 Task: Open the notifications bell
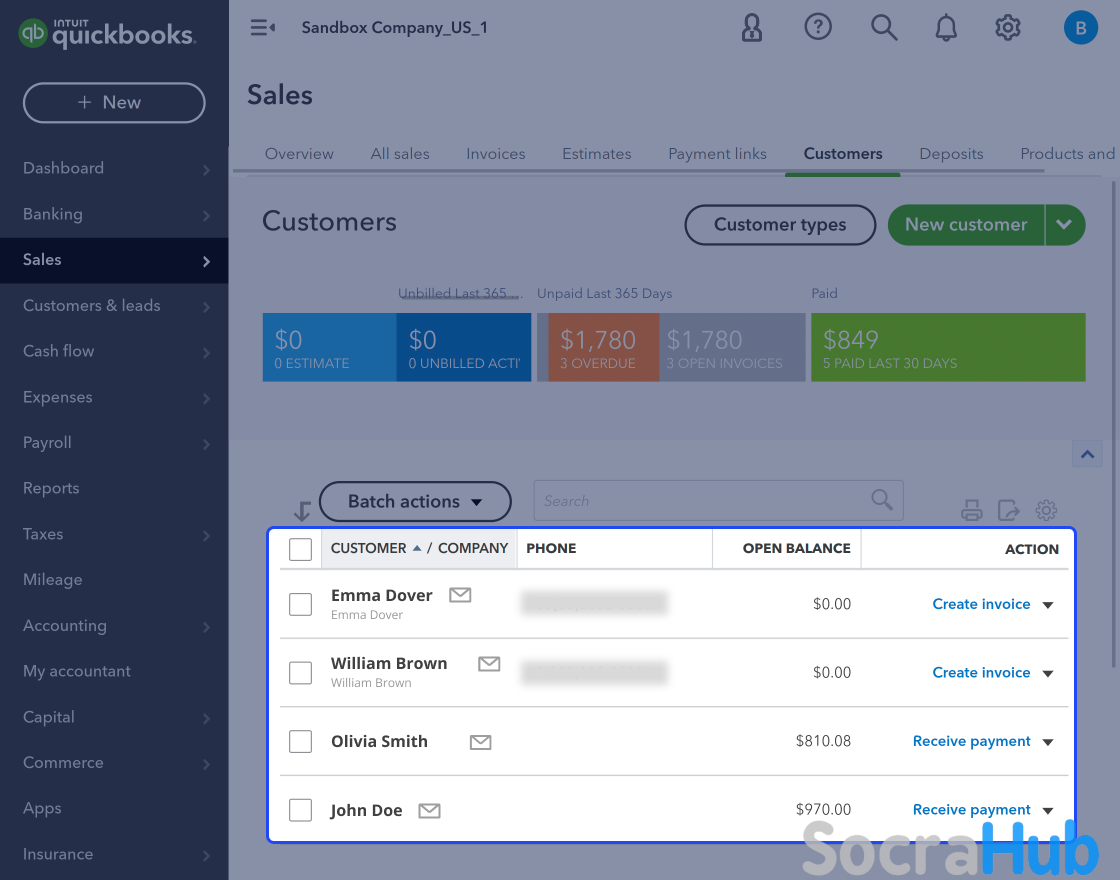pos(945,28)
